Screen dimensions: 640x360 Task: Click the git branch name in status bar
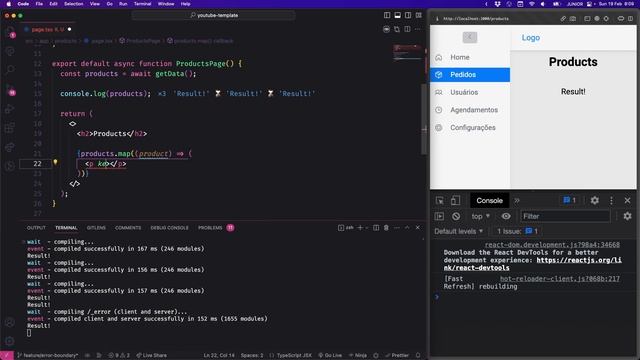click(x=47, y=356)
